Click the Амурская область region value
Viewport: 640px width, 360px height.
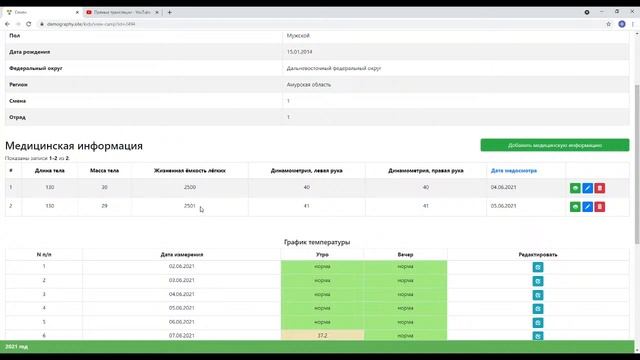[x=309, y=84]
